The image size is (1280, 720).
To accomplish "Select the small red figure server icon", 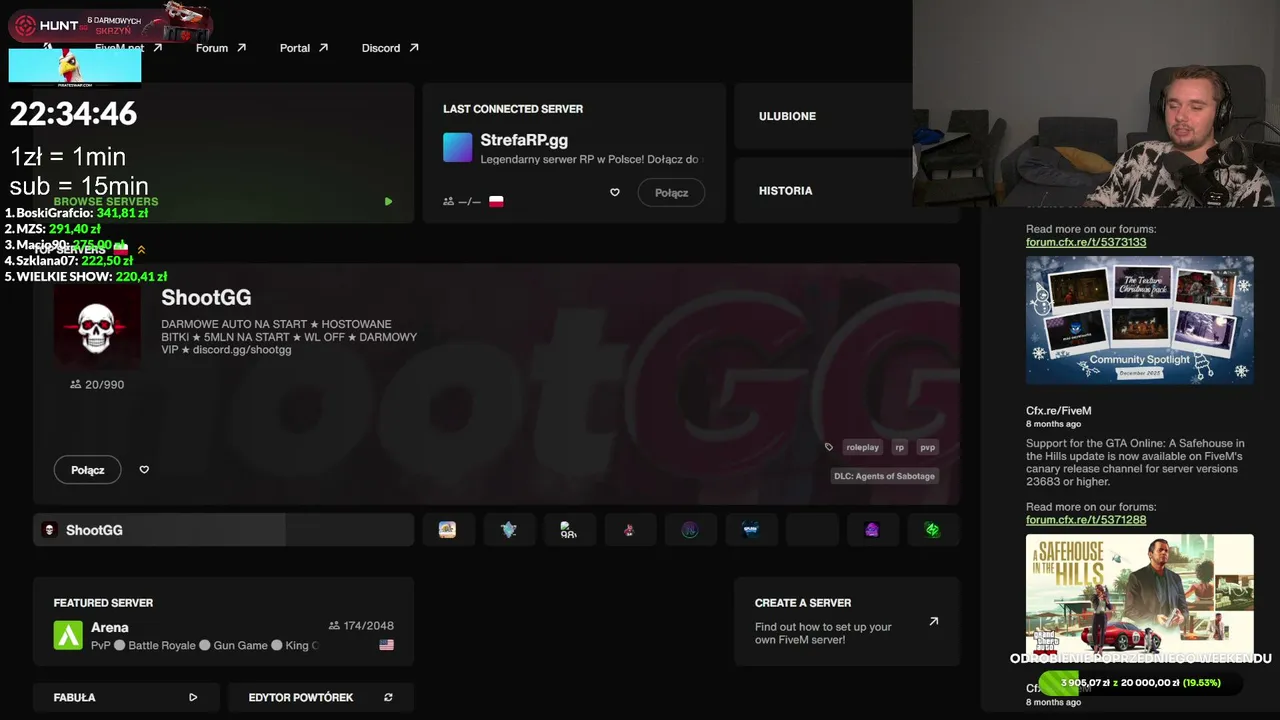I will [629, 530].
